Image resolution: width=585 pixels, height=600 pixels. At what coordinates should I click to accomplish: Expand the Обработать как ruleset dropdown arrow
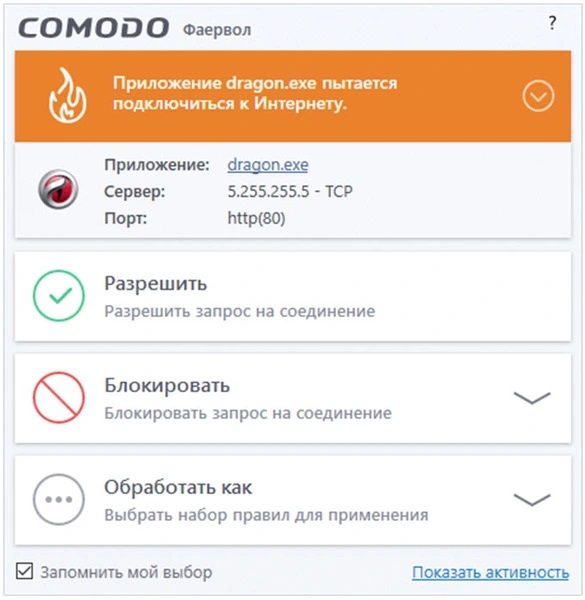(532, 500)
